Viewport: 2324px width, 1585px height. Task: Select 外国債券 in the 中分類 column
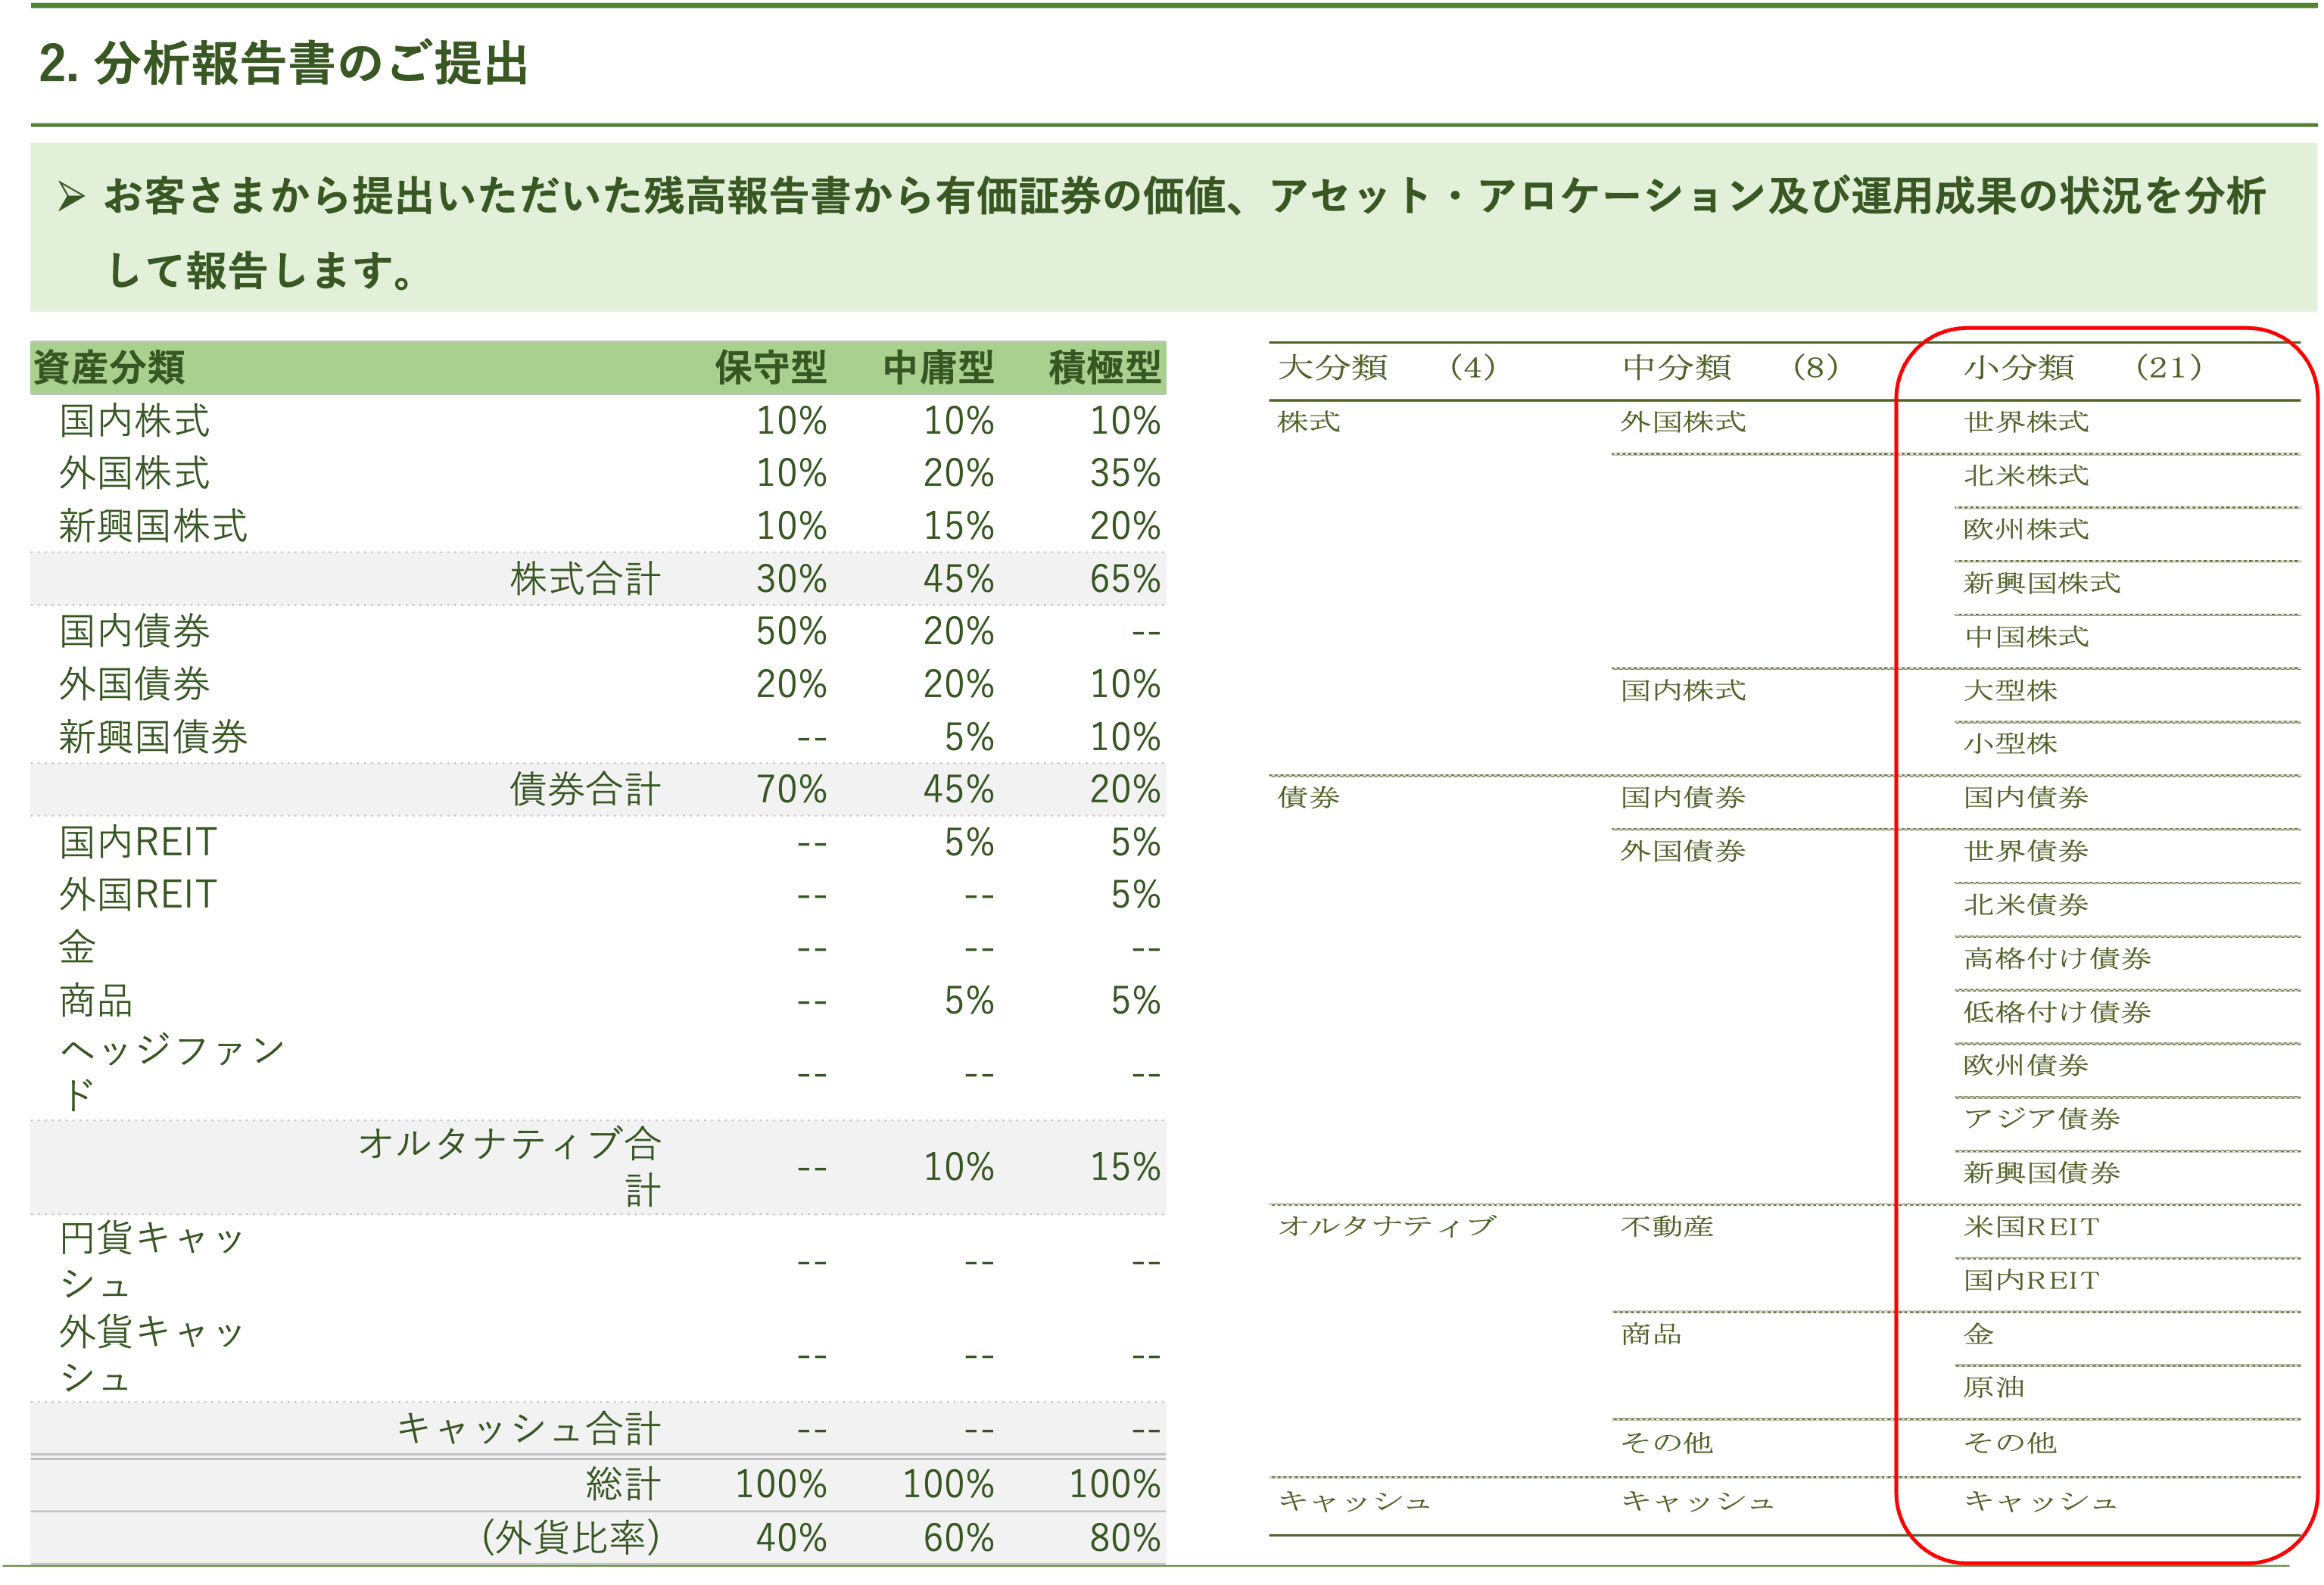[x=1683, y=851]
